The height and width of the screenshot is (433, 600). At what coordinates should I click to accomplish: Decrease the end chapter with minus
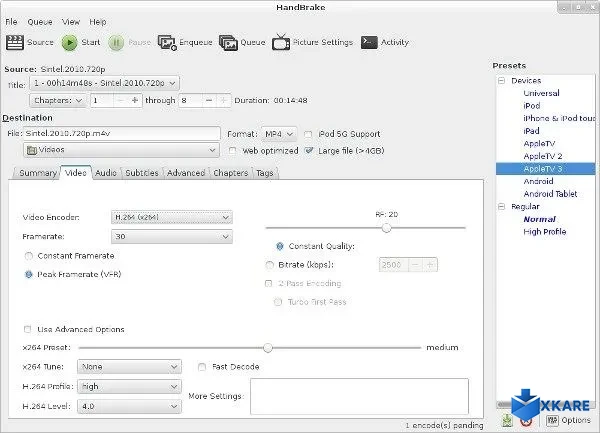(209, 101)
